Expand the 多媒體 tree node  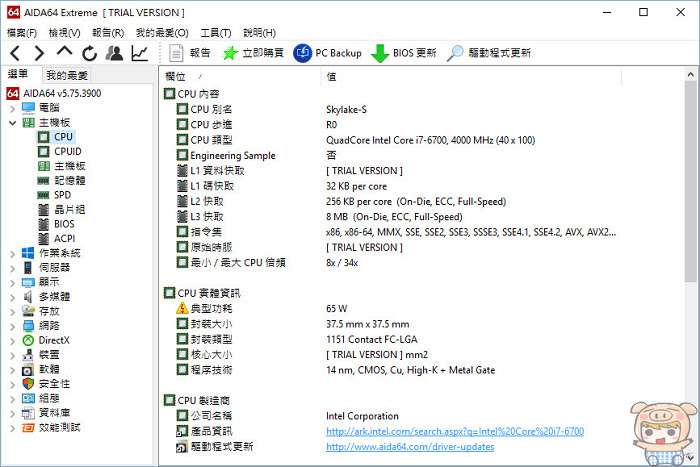click(x=12, y=297)
